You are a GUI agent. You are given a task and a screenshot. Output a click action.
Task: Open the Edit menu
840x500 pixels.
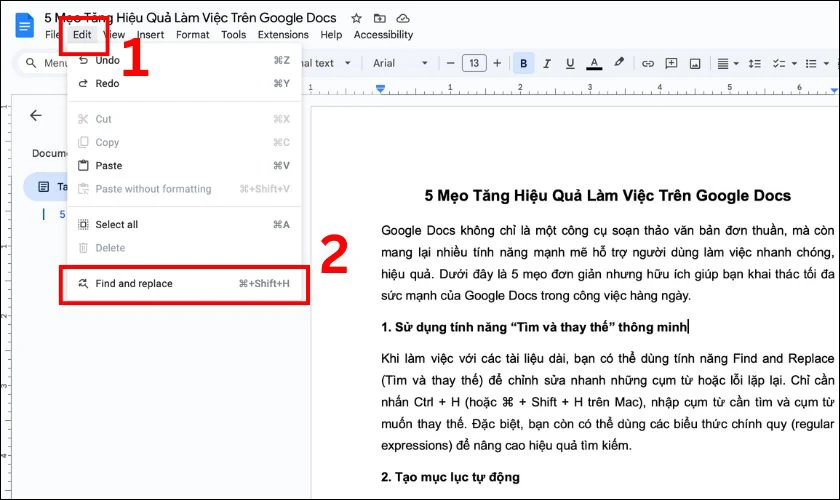click(x=82, y=35)
